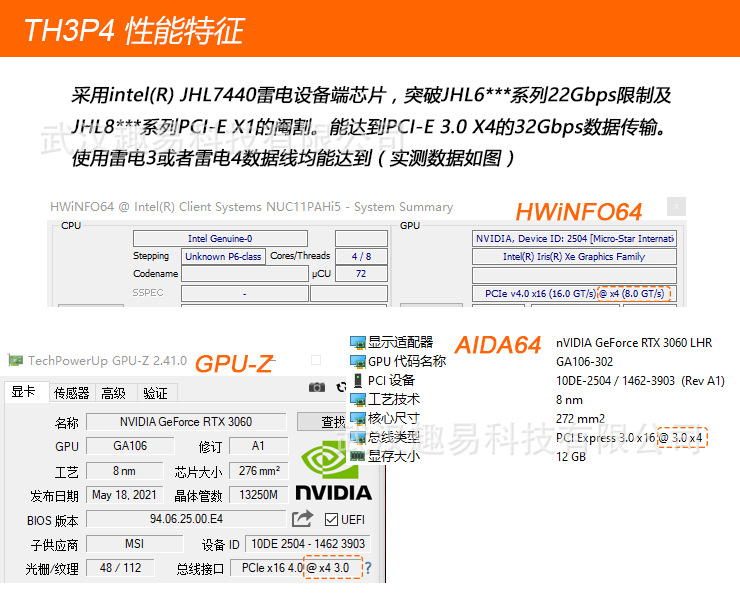
Task: Click the PCIe v4.0 x16 (16.0 GT/s) field
Action: pos(574,293)
